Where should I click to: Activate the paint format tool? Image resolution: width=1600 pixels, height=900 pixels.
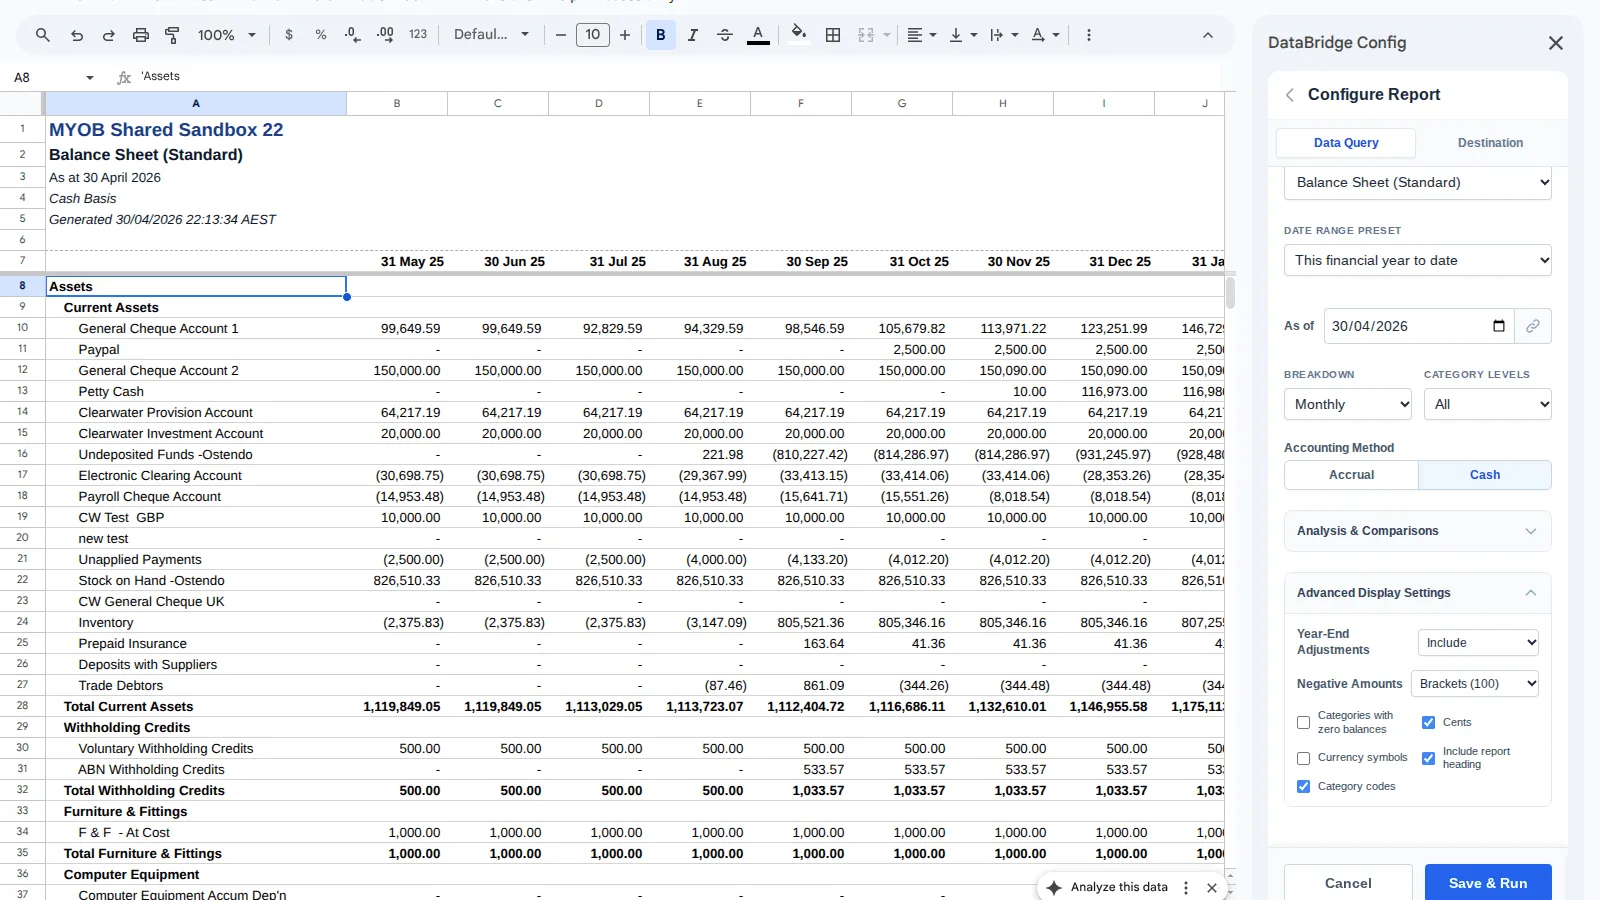click(172, 35)
